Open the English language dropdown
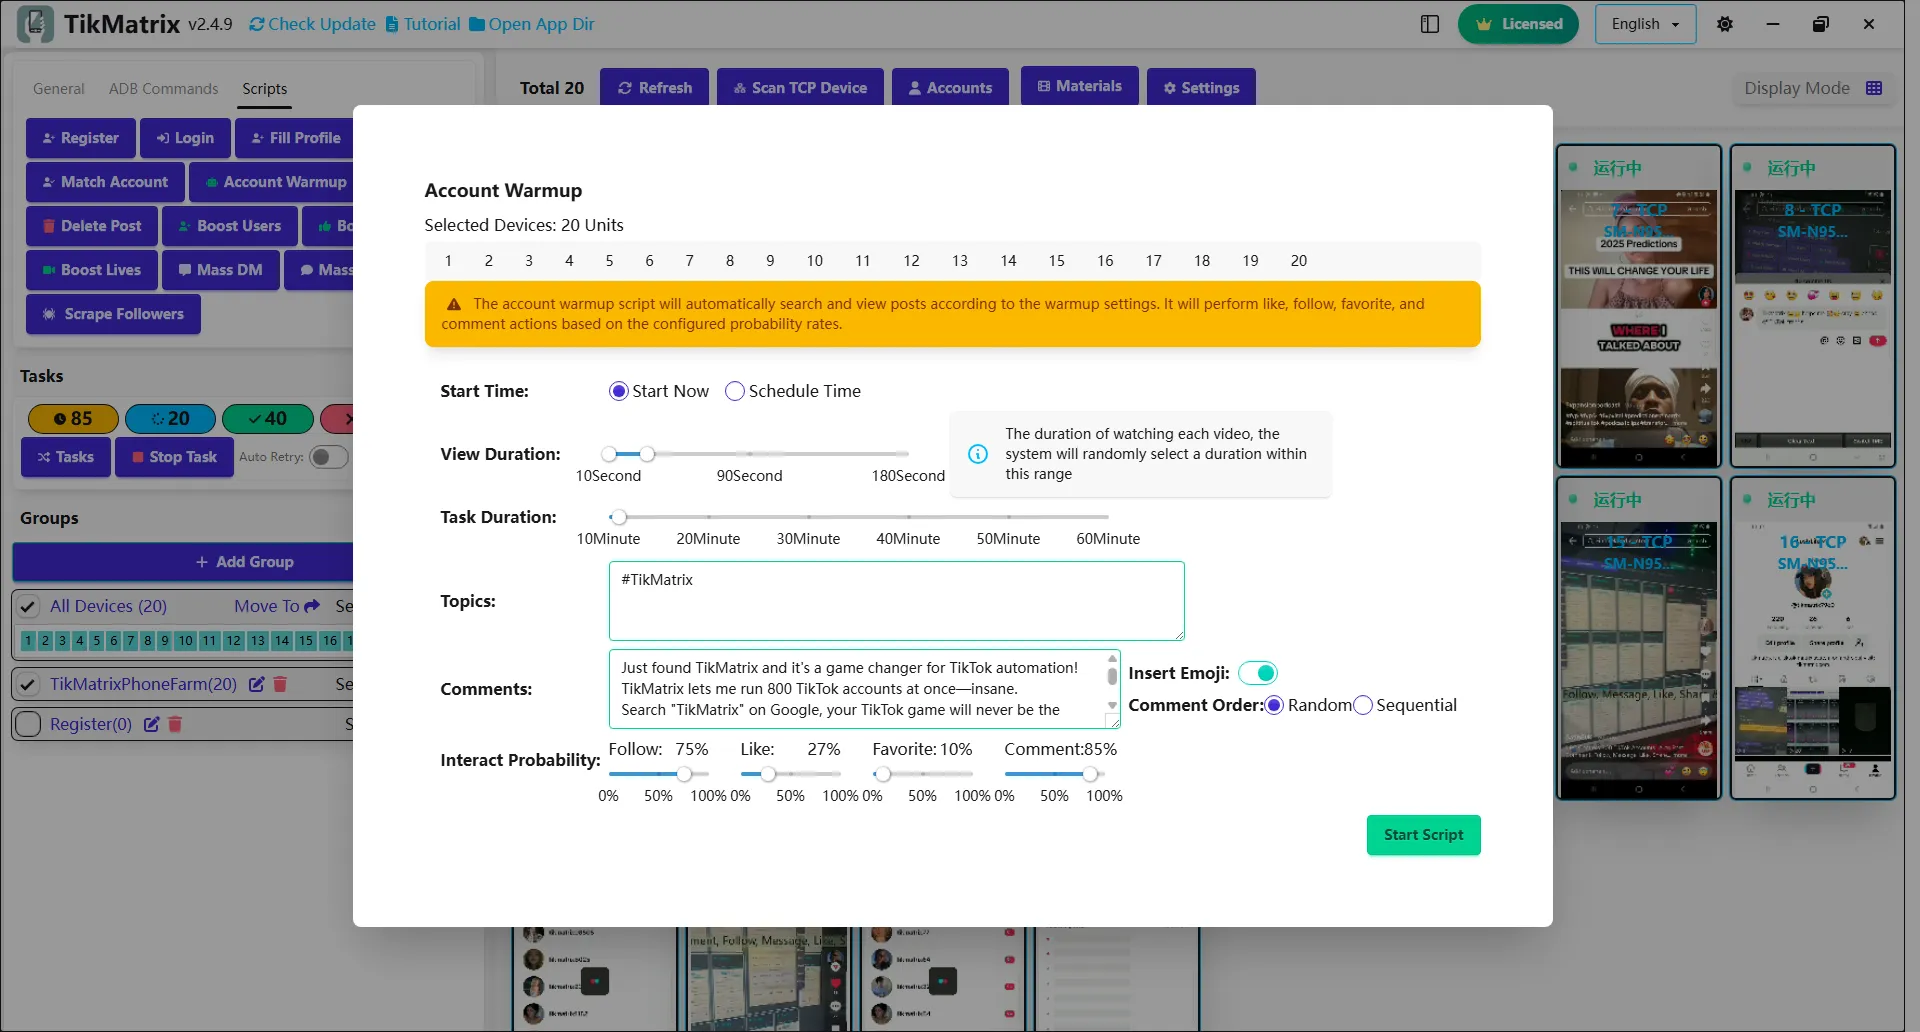Viewport: 1920px width, 1032px height. (1645, 24)
